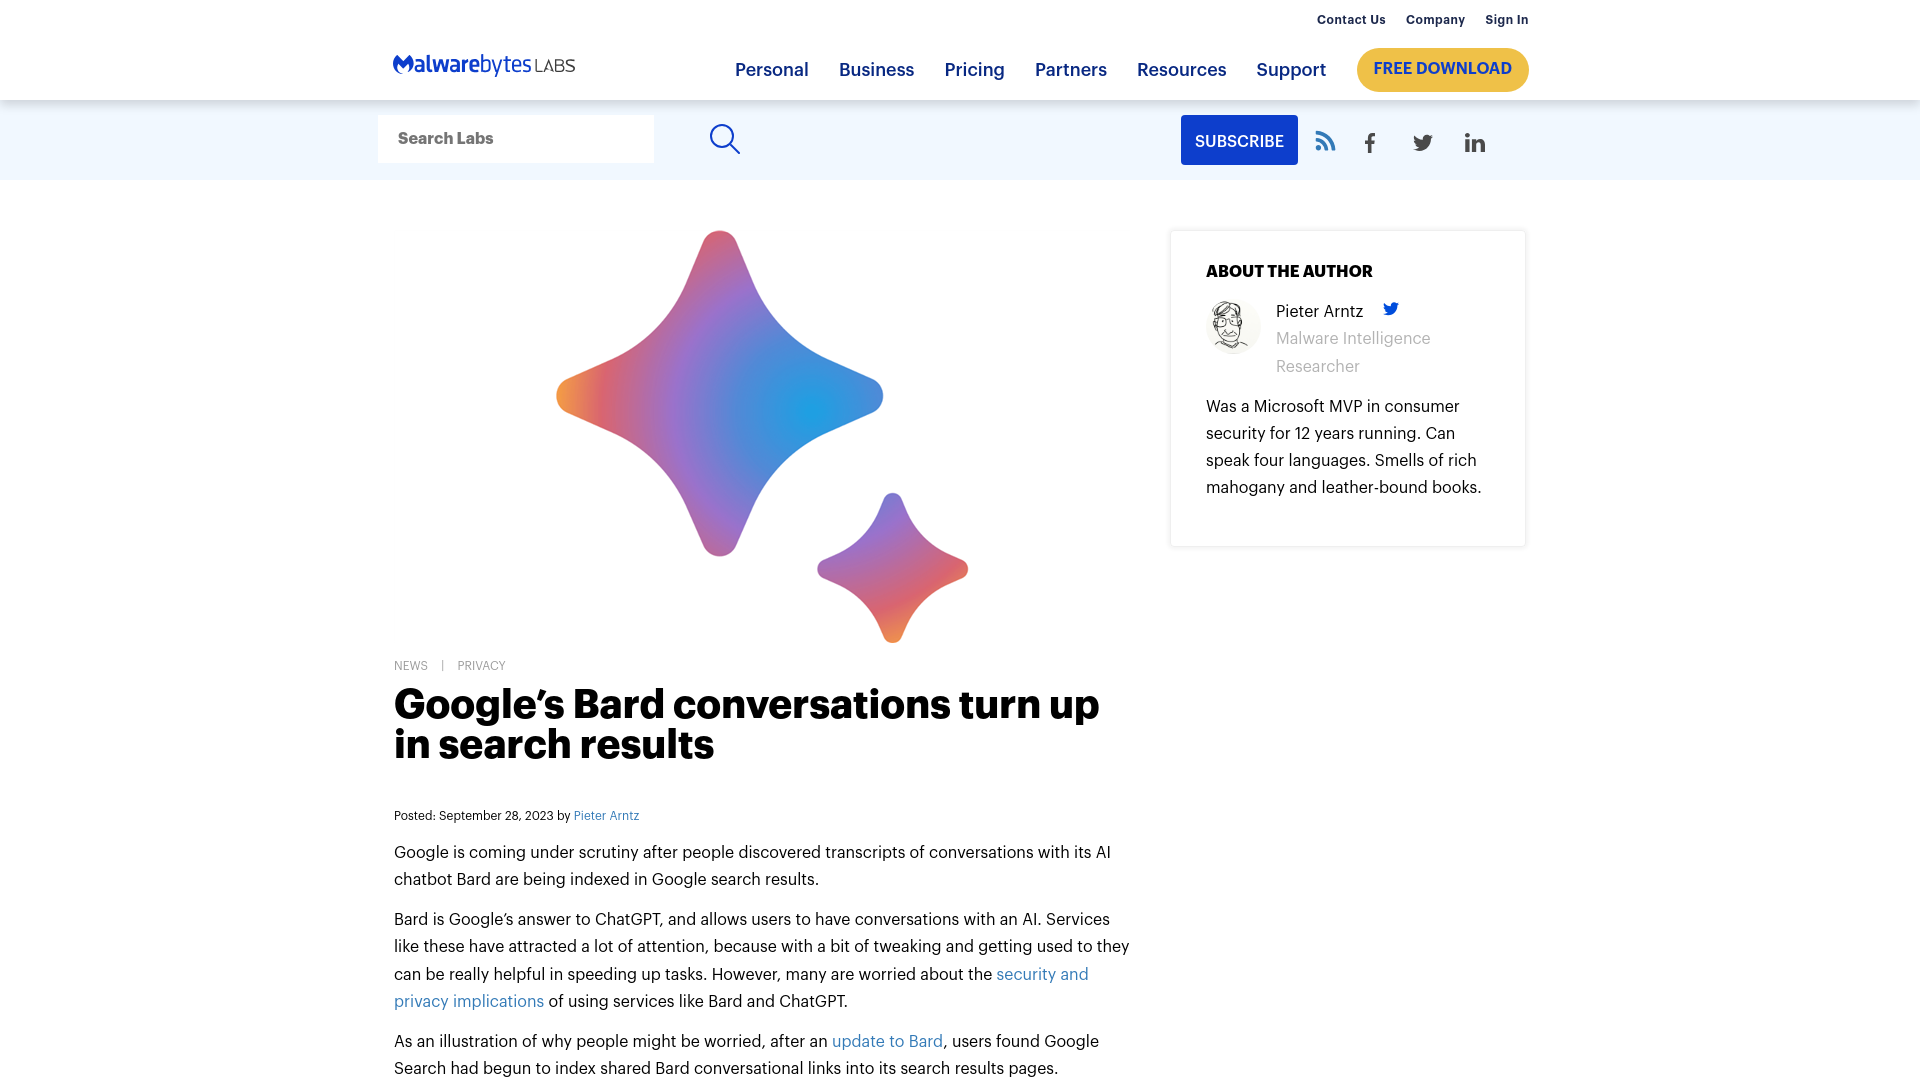Click Pieter Arntz Twitter icon
This screenshot has width=1920, height=1080.
point(1390,309)
